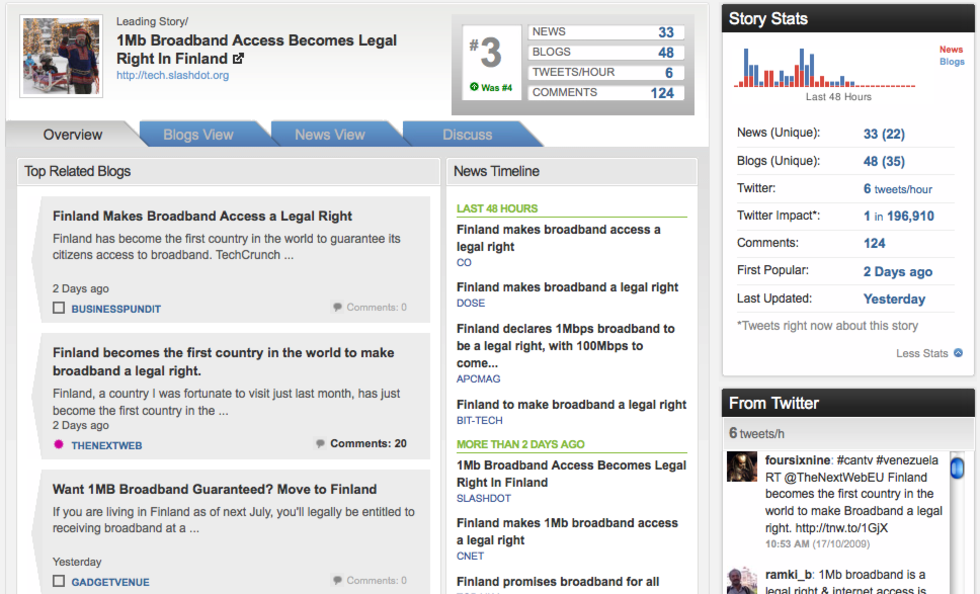
Task: Switch to the Blogs View tab
Action: click(x=198, y=135)
